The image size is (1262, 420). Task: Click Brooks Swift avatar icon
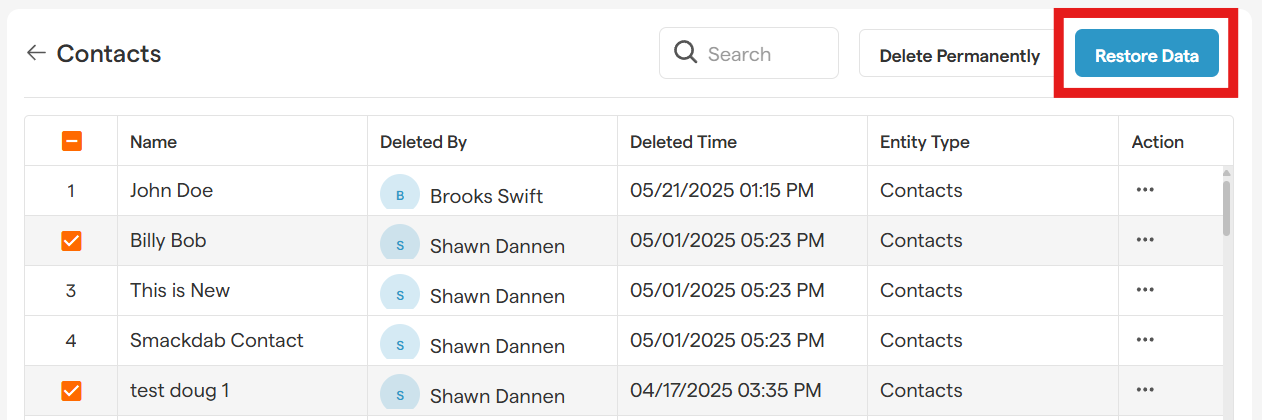tap(400, 193)
